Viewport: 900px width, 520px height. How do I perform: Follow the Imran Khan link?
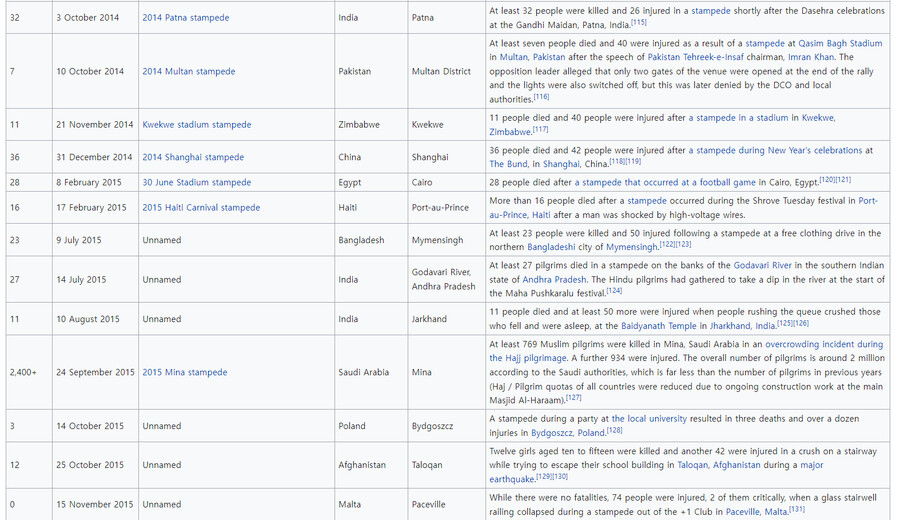click(x=810, y=58)
